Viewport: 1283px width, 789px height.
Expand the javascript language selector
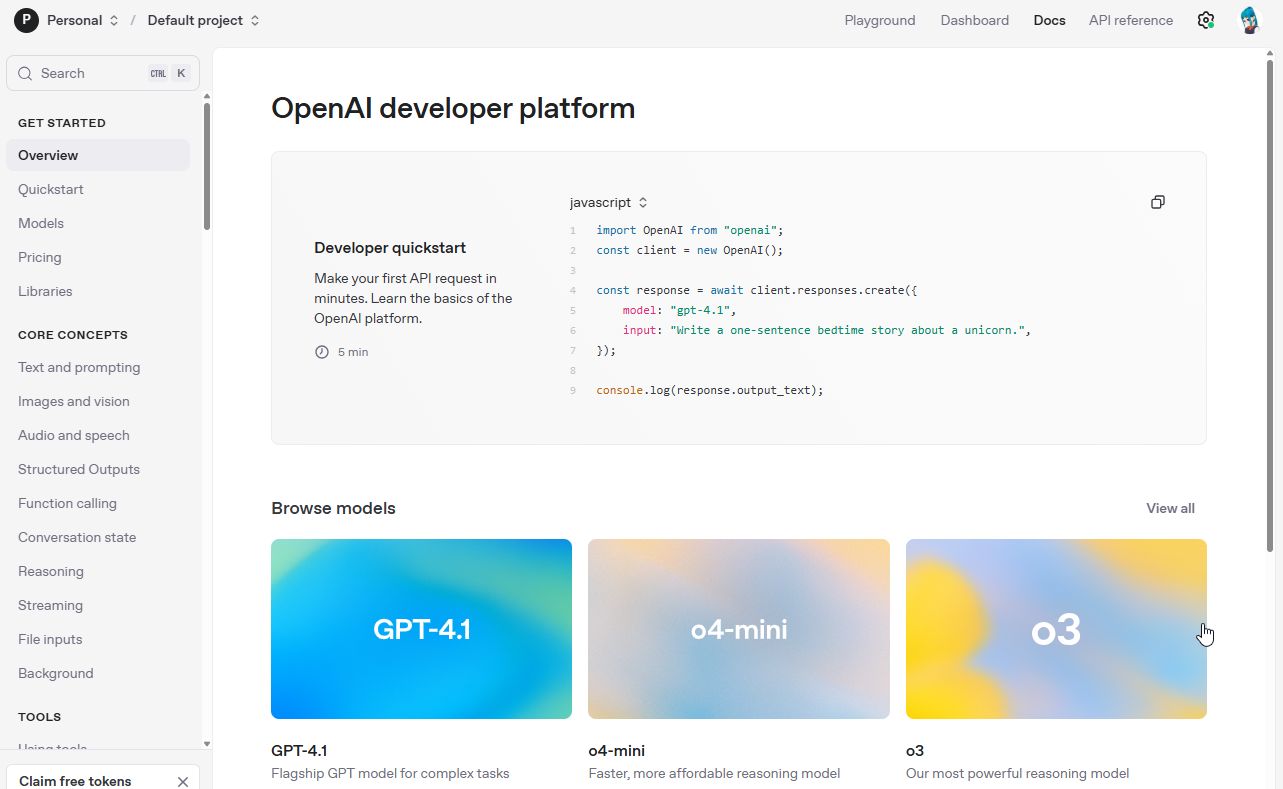[609, 202]
